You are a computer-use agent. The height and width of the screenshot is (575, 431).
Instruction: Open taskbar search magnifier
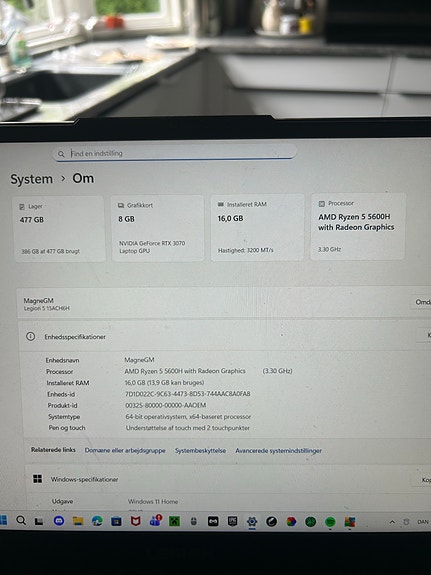point(21,520)
